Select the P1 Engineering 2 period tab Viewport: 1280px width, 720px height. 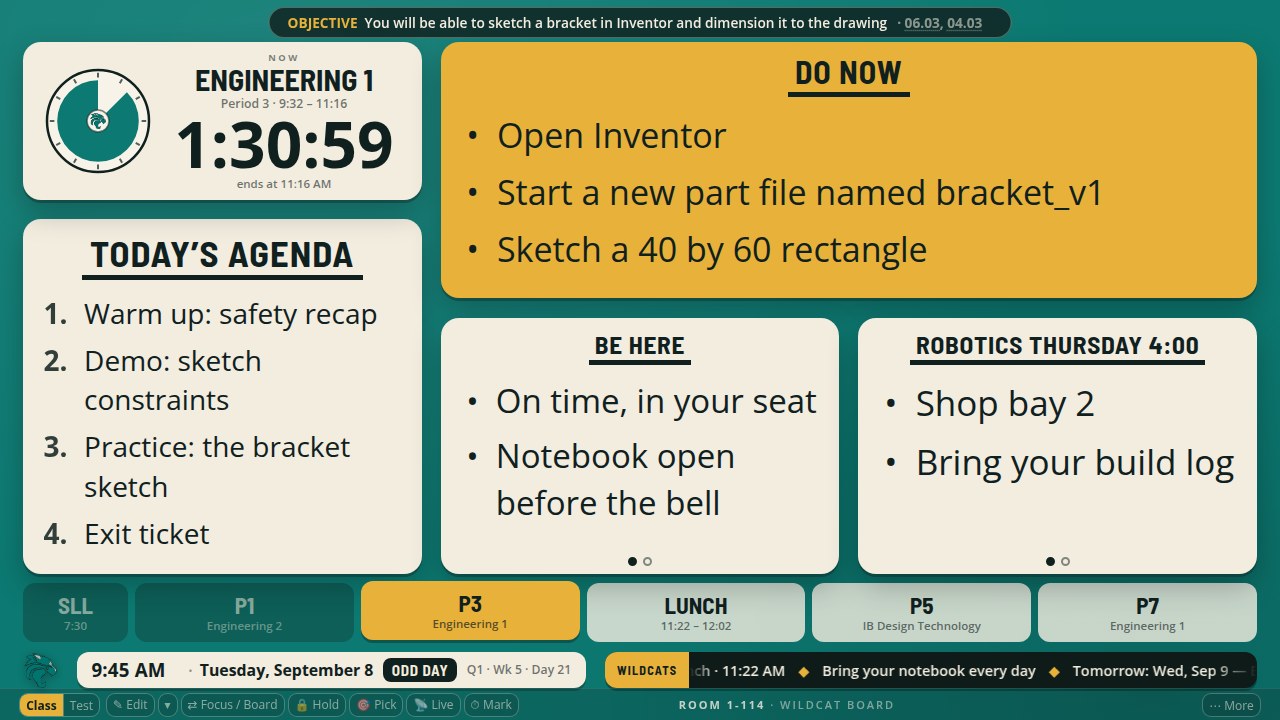[x=244, y=612]
